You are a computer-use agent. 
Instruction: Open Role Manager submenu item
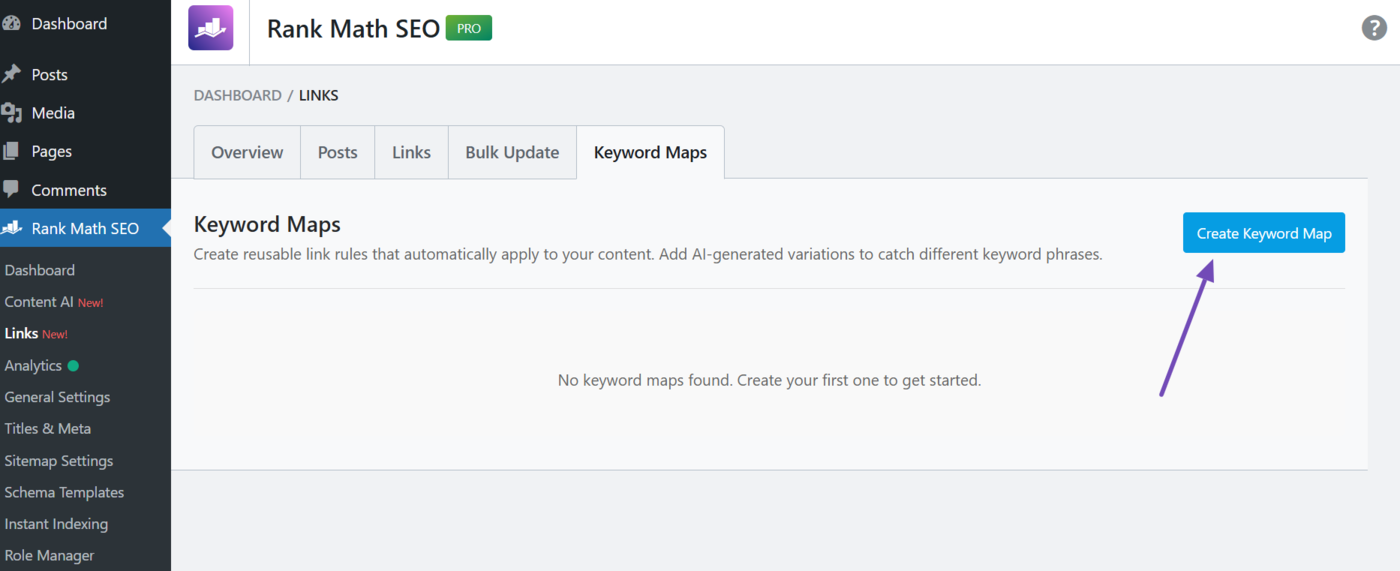(x=49, y=555)
